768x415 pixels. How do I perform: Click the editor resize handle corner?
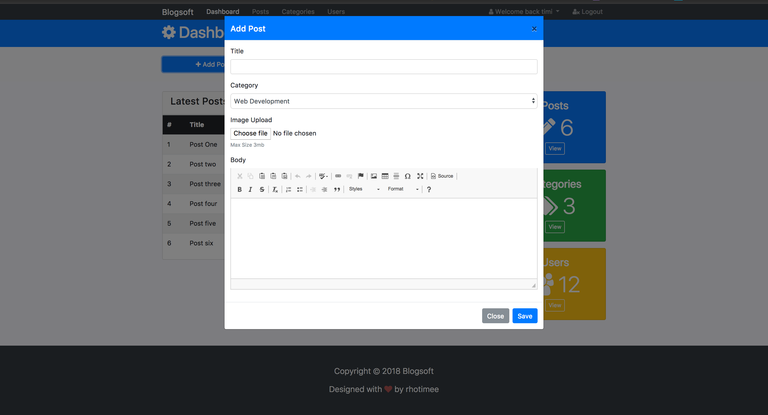(533, 285)
